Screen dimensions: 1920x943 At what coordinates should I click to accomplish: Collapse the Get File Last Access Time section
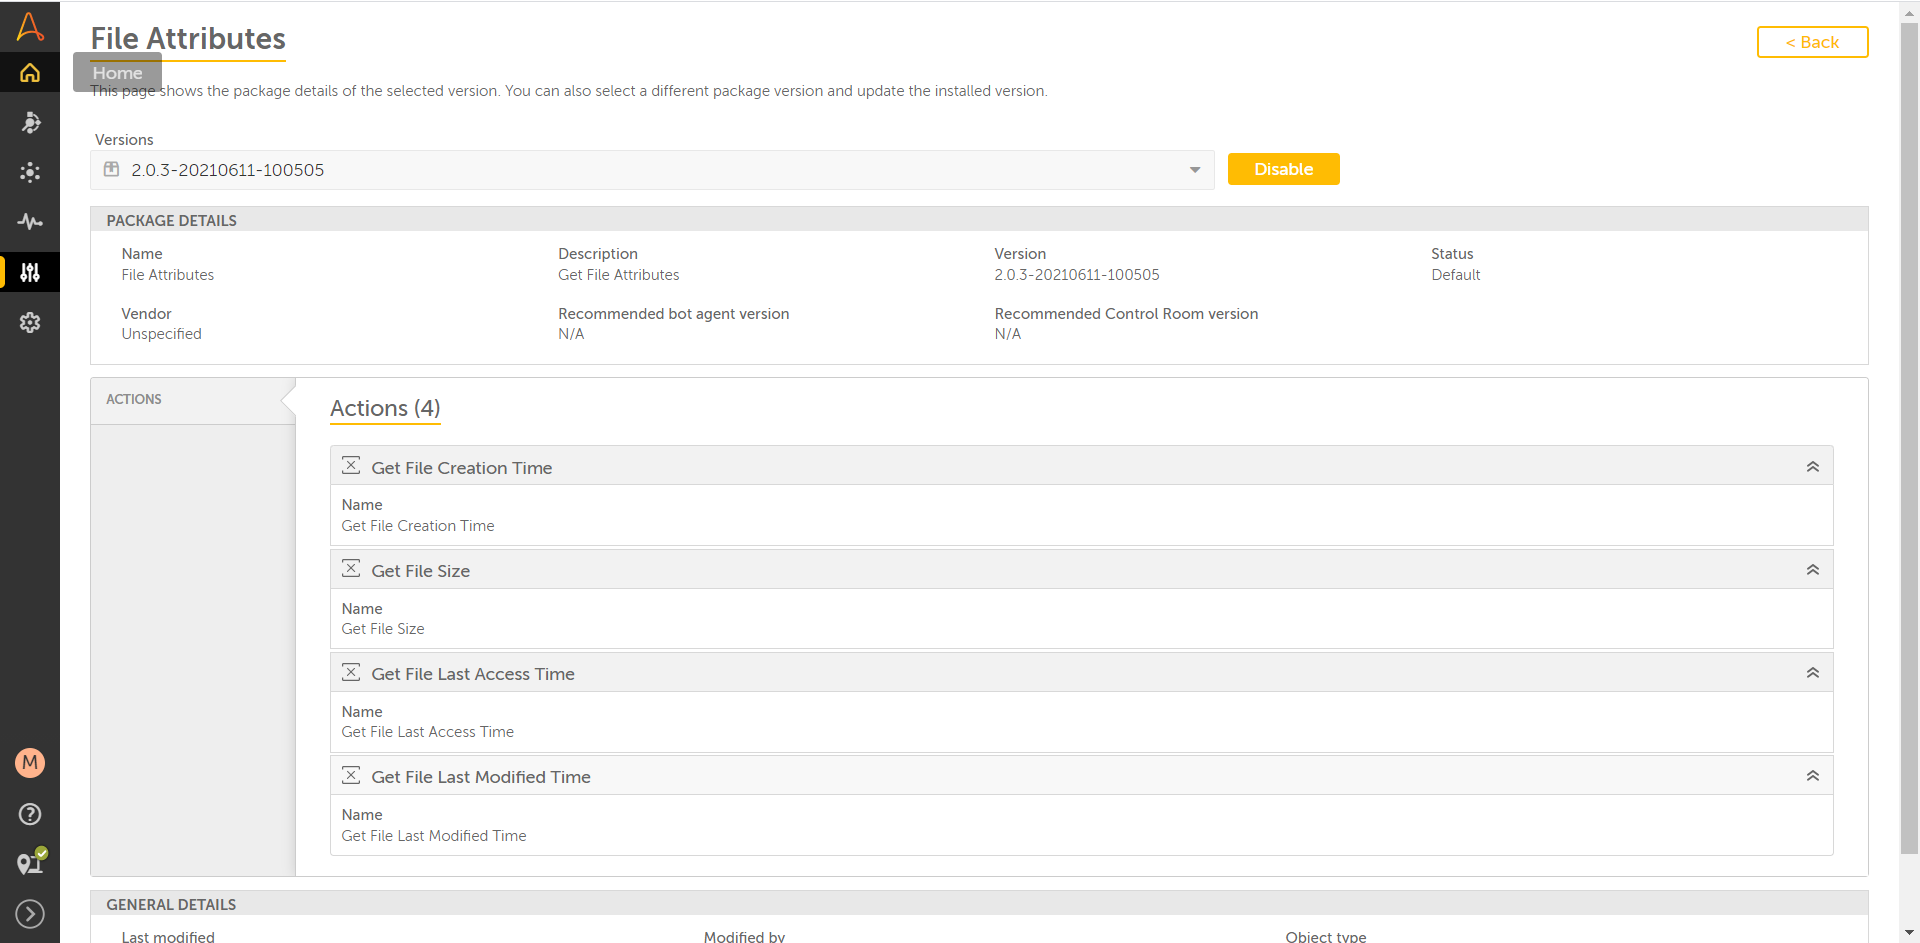1812,673
